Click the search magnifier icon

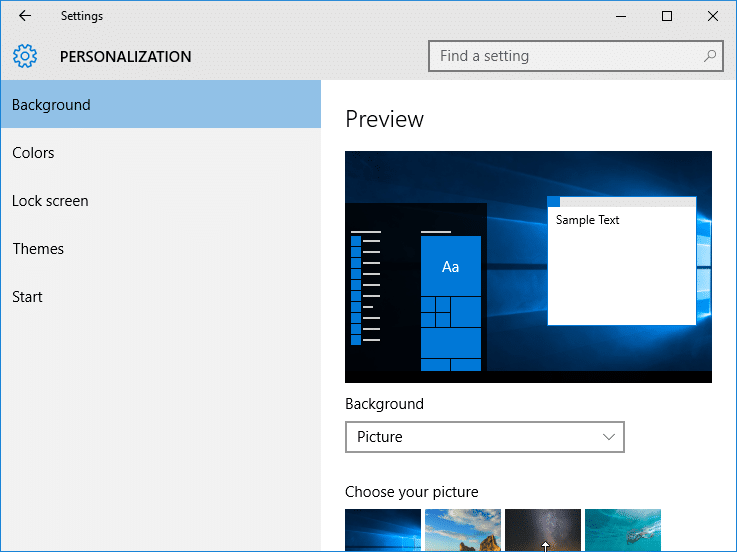[709, 56]
